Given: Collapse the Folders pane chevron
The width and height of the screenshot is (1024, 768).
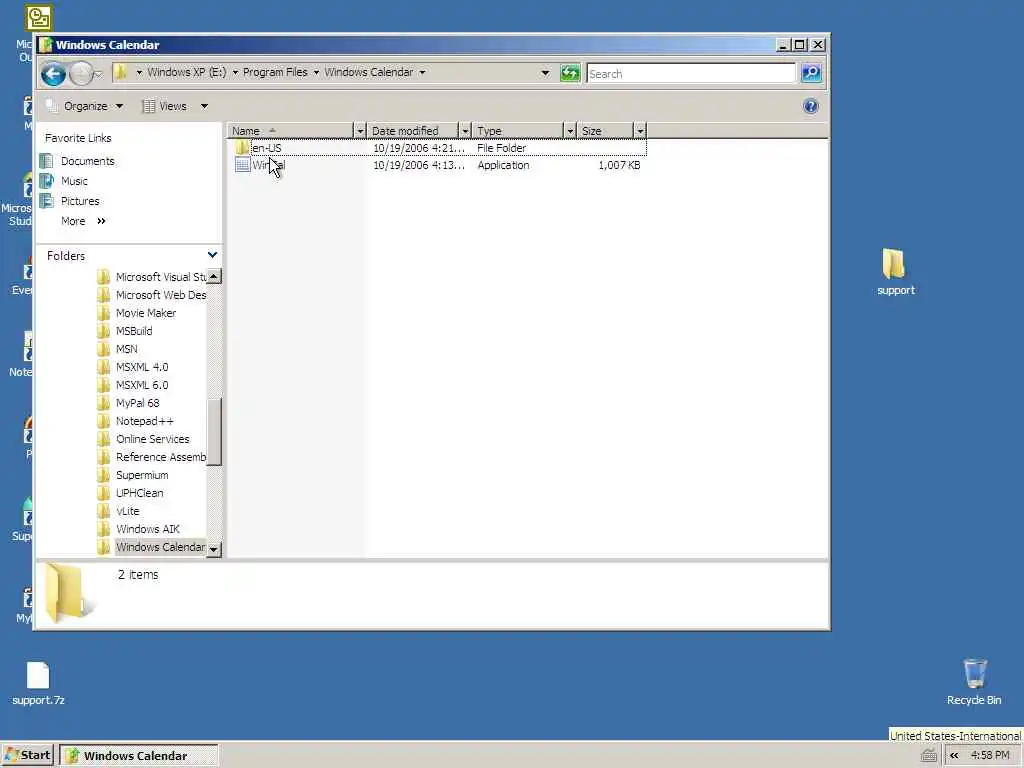Looking at the screenshot, I should [x=212, y=255].
